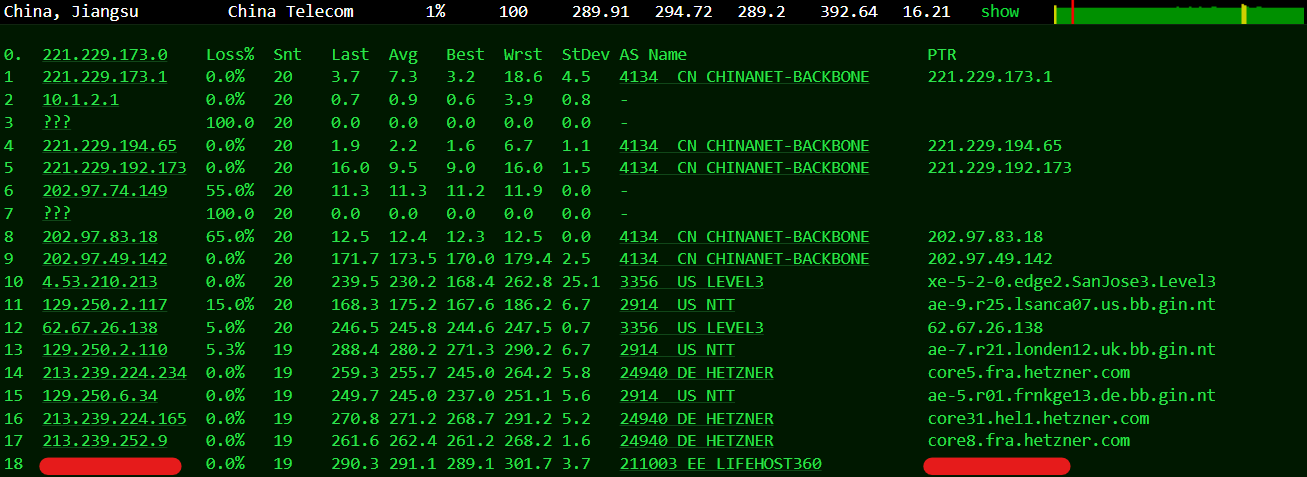Click AS 24940 DE HETZNER in hop 17

click(696, 441)
